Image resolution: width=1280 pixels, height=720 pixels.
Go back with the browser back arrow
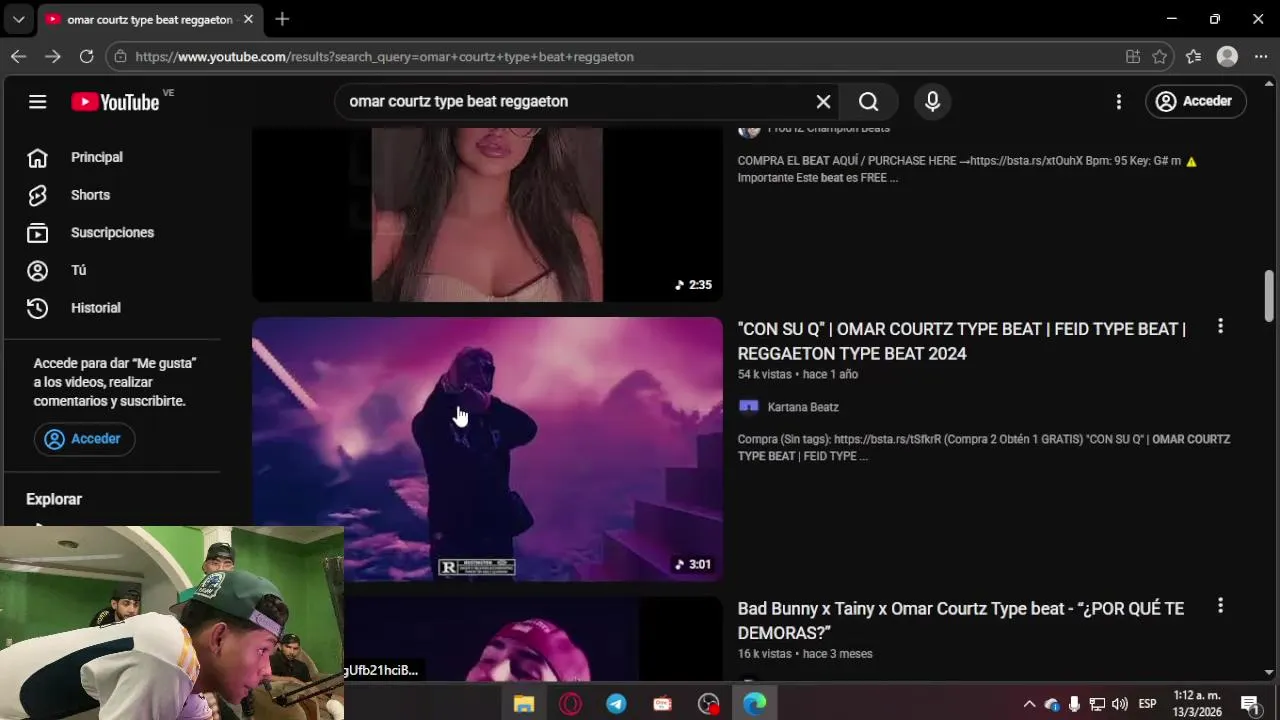tap(18, 57)
